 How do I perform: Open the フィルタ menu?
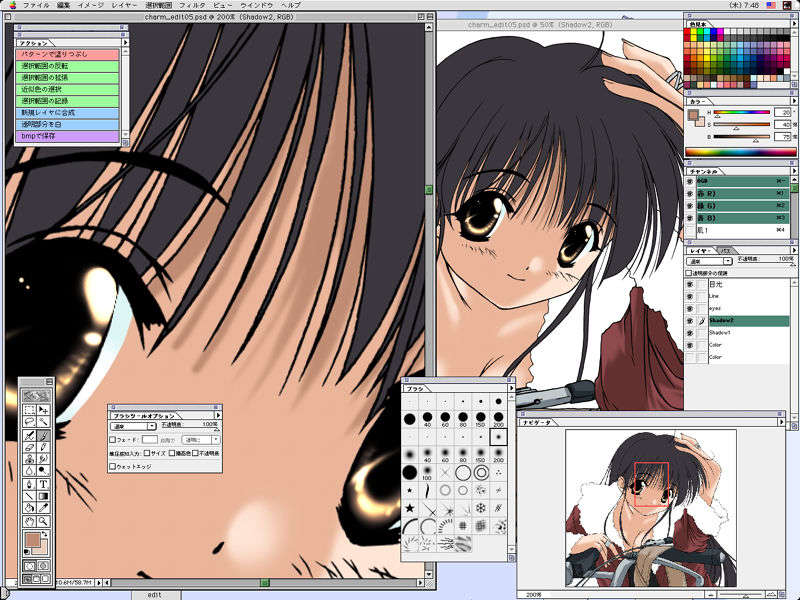point(192,5)
